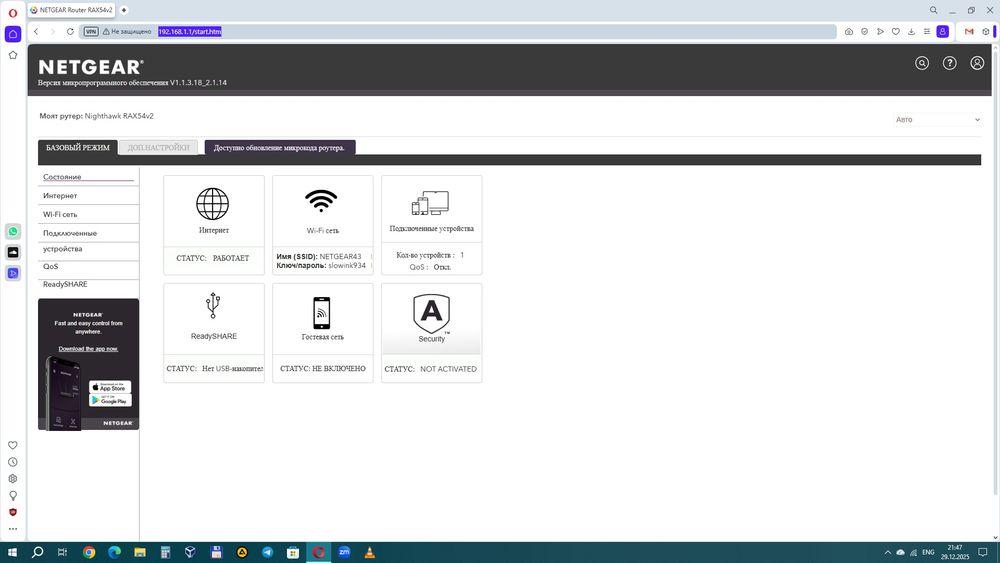The width and height of the screenshot is (1000, 563).
Task: Click the NETGEAR header search icon
Action: coord(922,62)
